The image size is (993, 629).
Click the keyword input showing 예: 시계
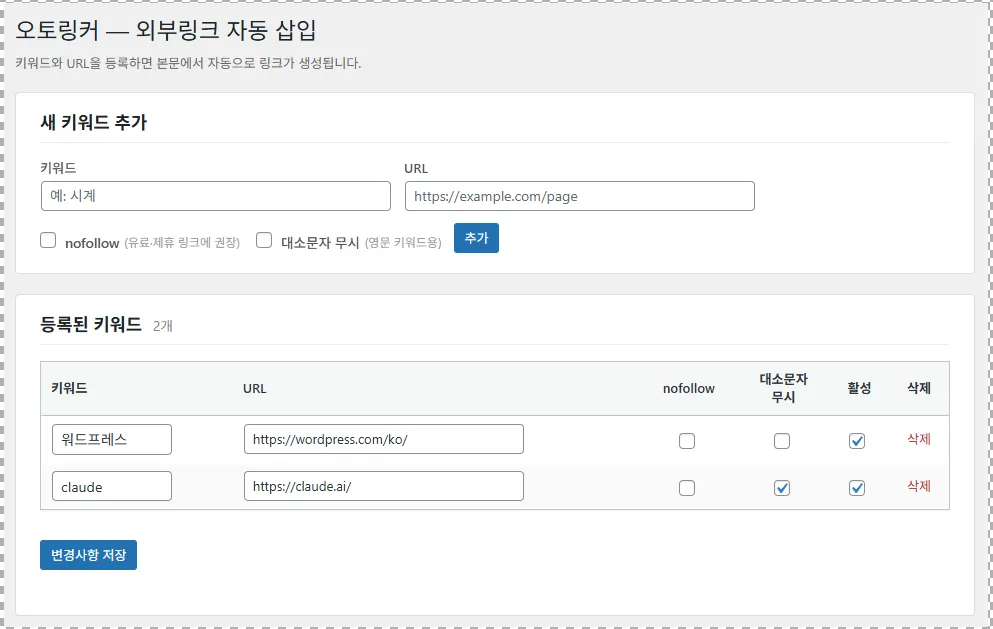(215, 196)
